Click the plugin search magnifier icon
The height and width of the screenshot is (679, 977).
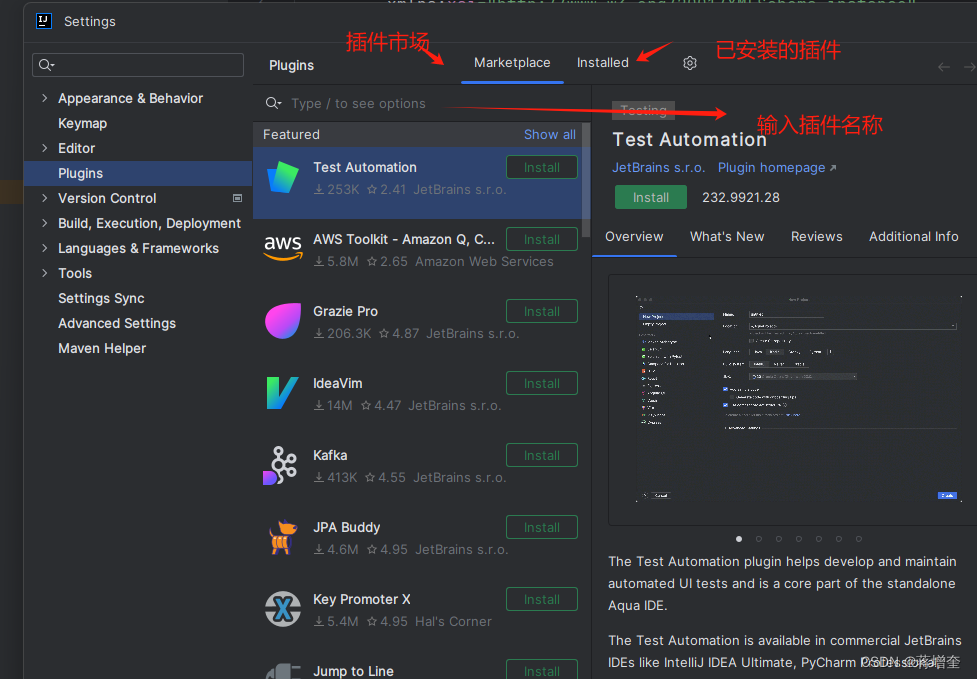[273, 103]
